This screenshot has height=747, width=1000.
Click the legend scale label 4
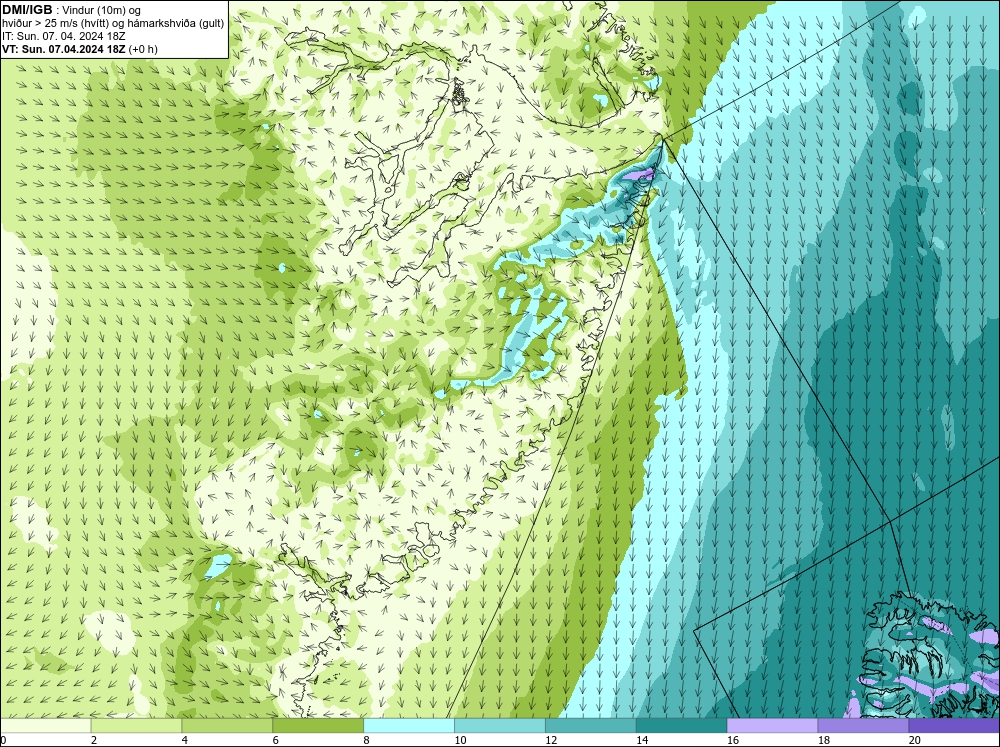tap(185, 740)
